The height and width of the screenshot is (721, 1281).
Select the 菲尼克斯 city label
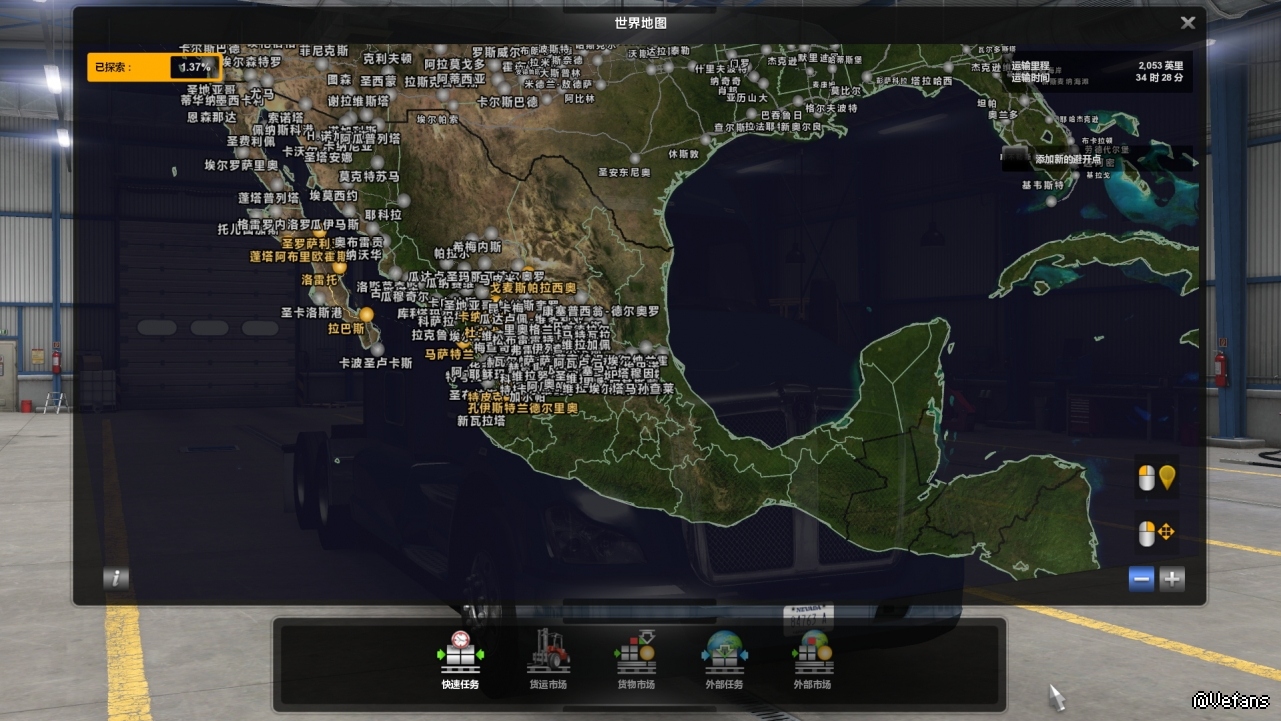pyautogui.click(x=324, y=51)
